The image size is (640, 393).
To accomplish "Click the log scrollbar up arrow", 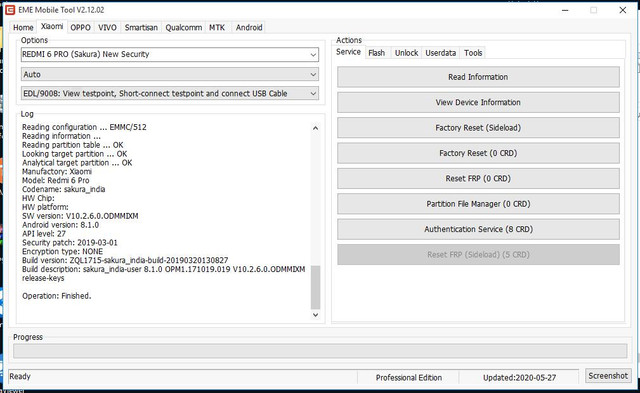I will point(315,128).
